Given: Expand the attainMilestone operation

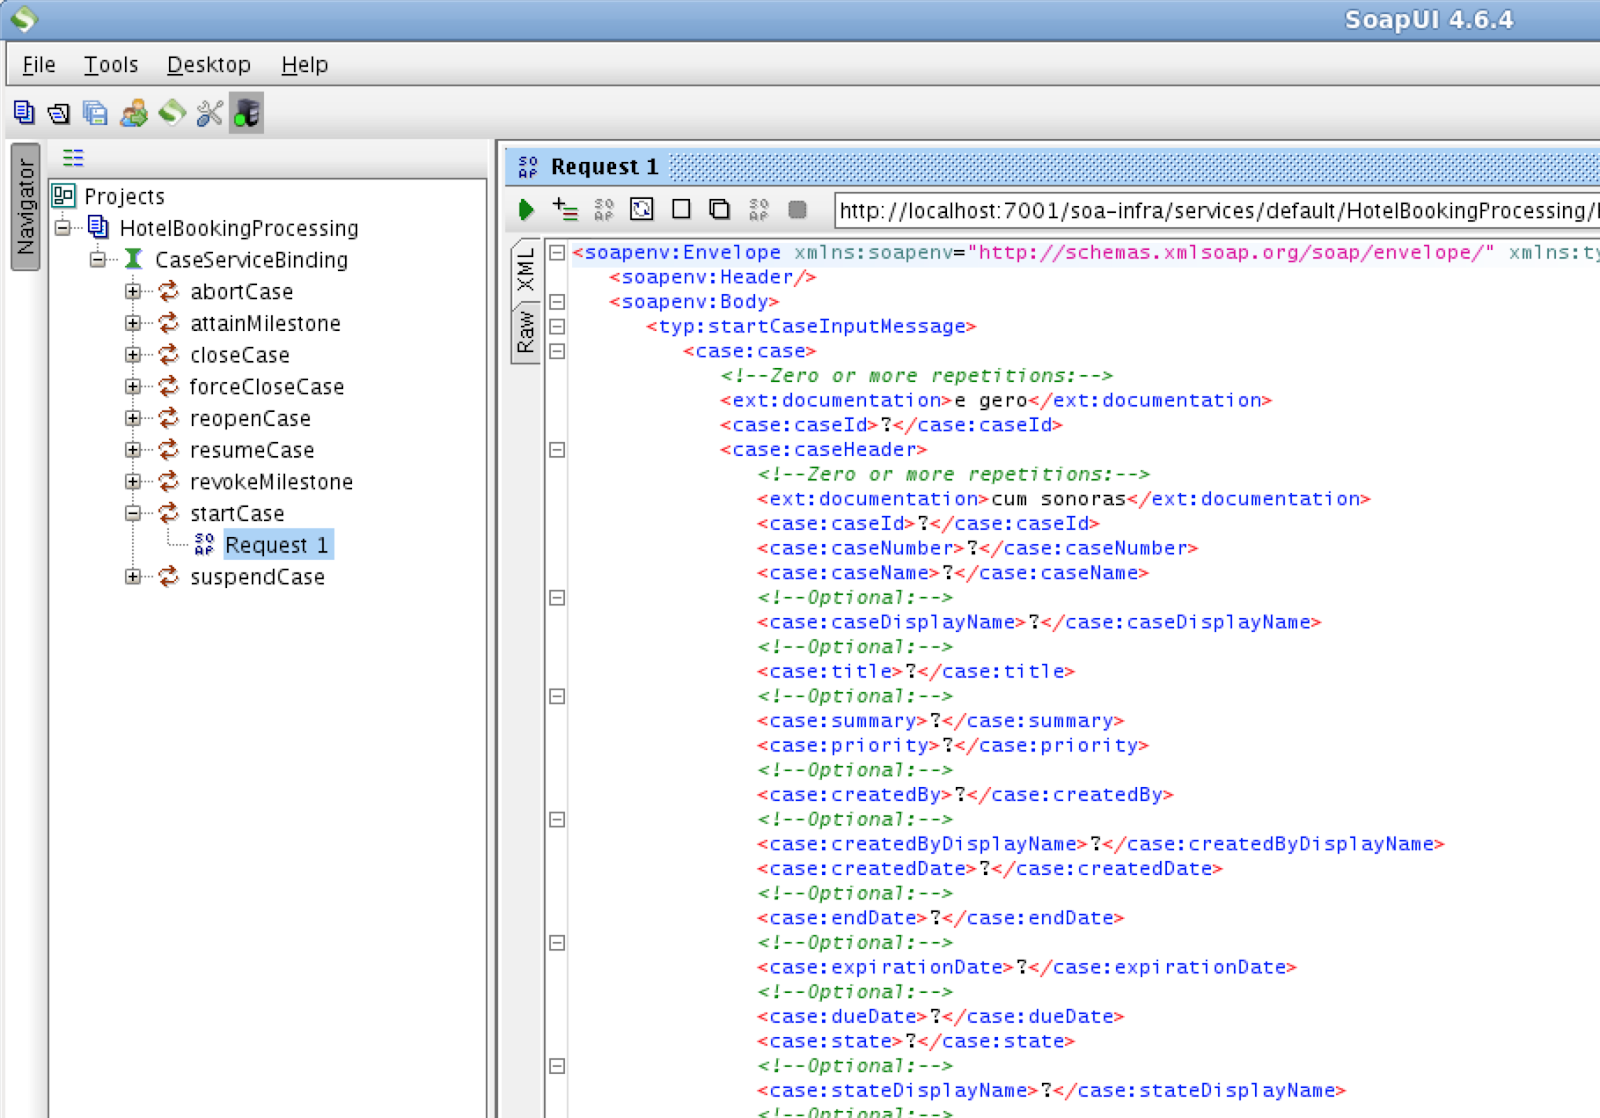Looking at the screenshot, I should point(132,323).
